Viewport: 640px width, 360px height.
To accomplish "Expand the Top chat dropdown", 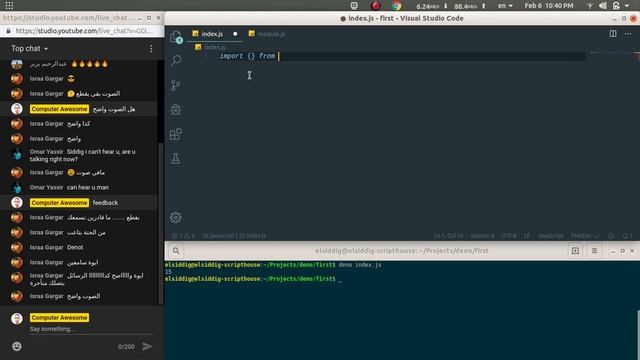I will pyautogui.click(x=29, y=49).
